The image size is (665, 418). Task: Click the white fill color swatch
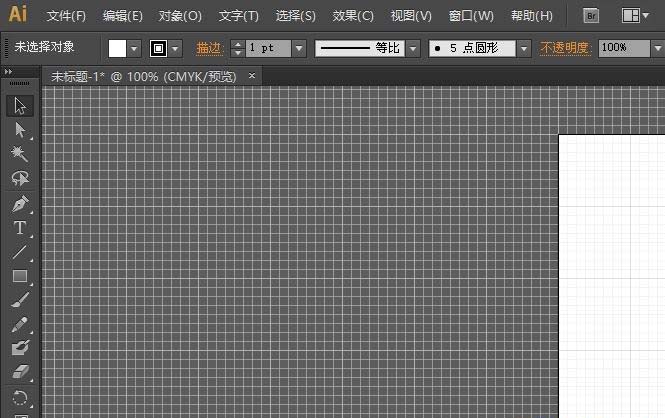tap(118, 48)
